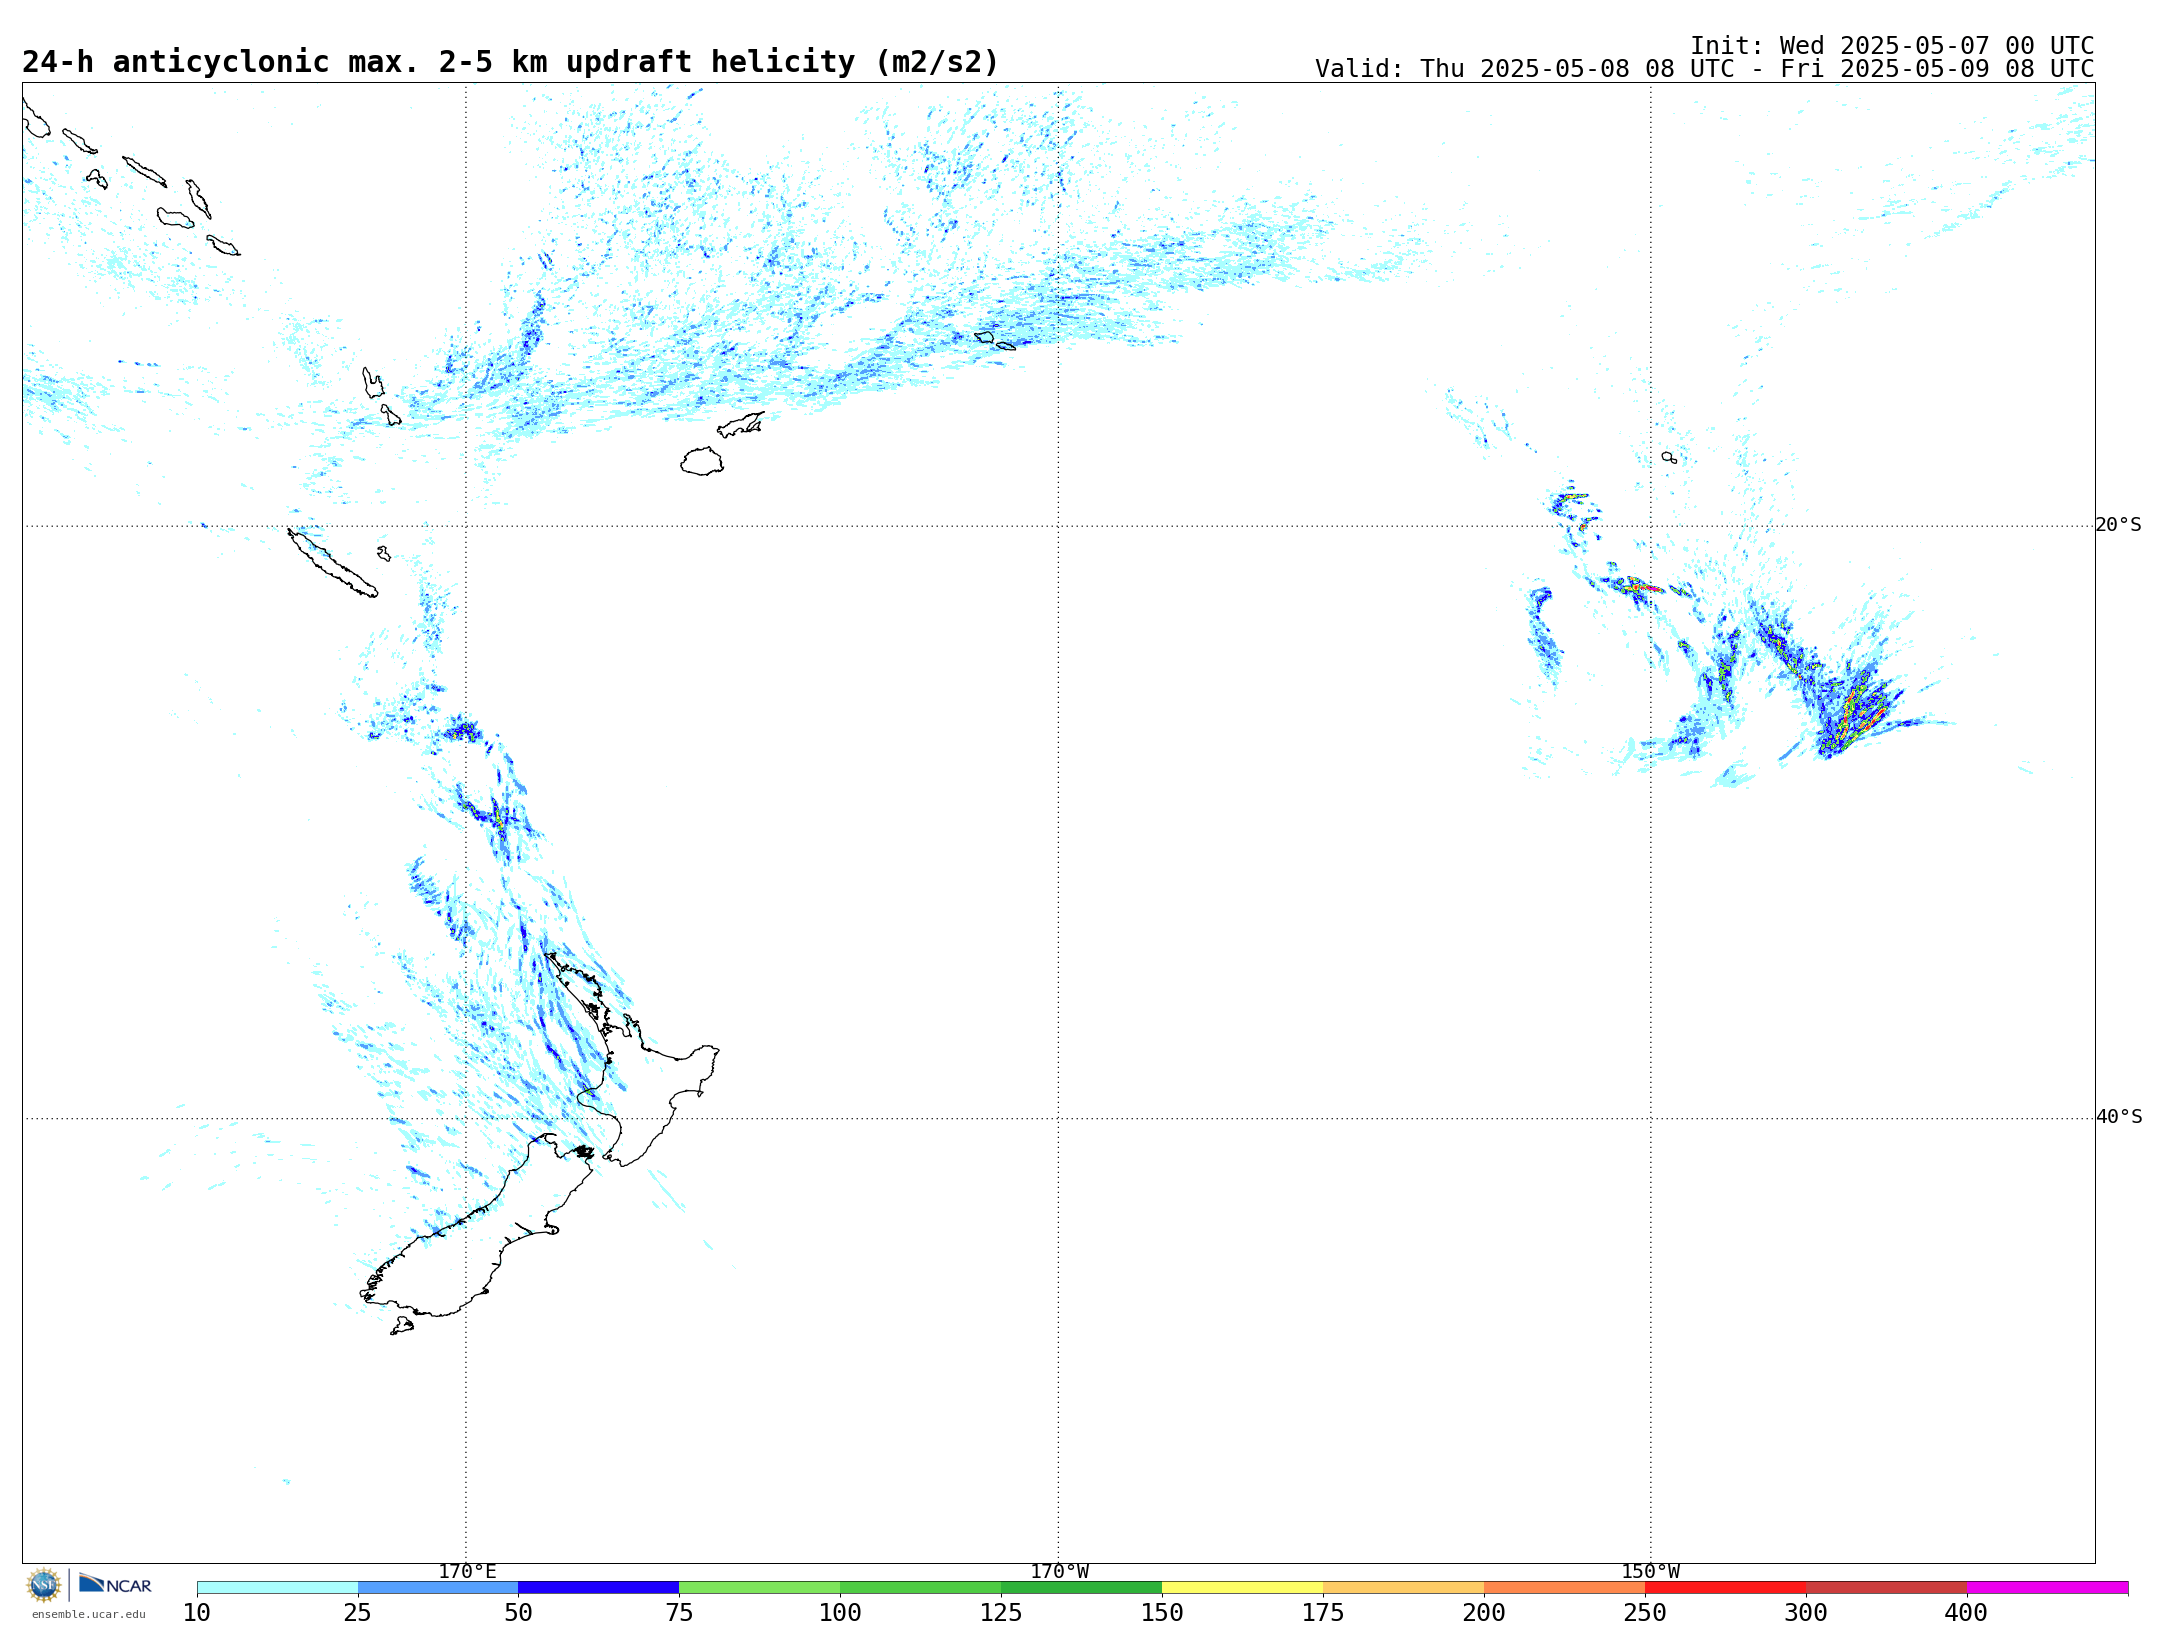Click the colorbar tick label 10
Screen dimensions: 2160x1626
(x=197, y=1613)
